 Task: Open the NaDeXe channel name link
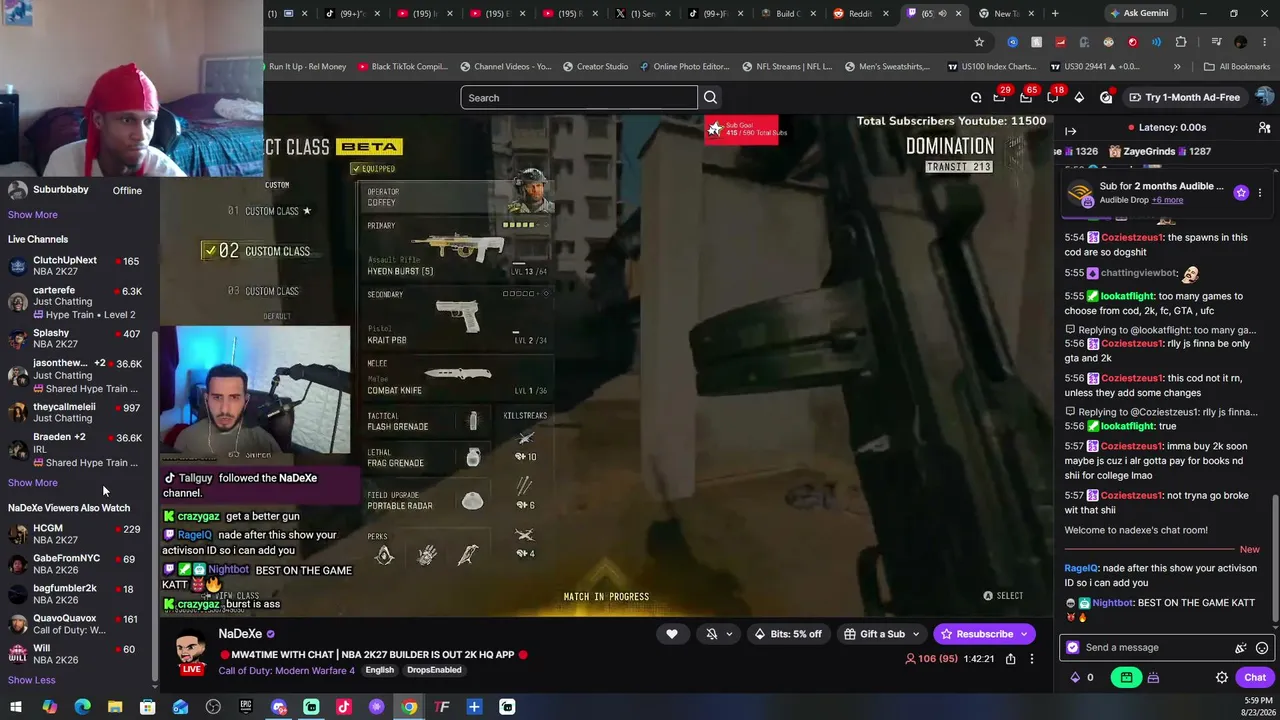[x=240, y=634]
